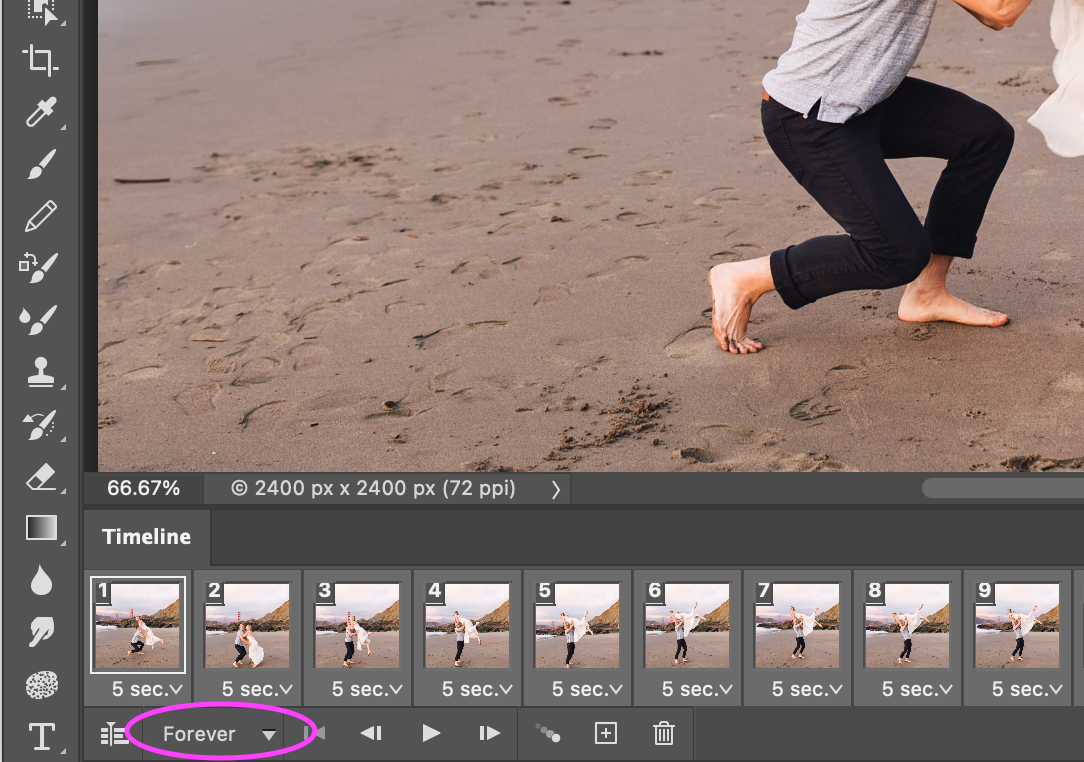
Task: Select the Pencil tool
Action: 40,214
